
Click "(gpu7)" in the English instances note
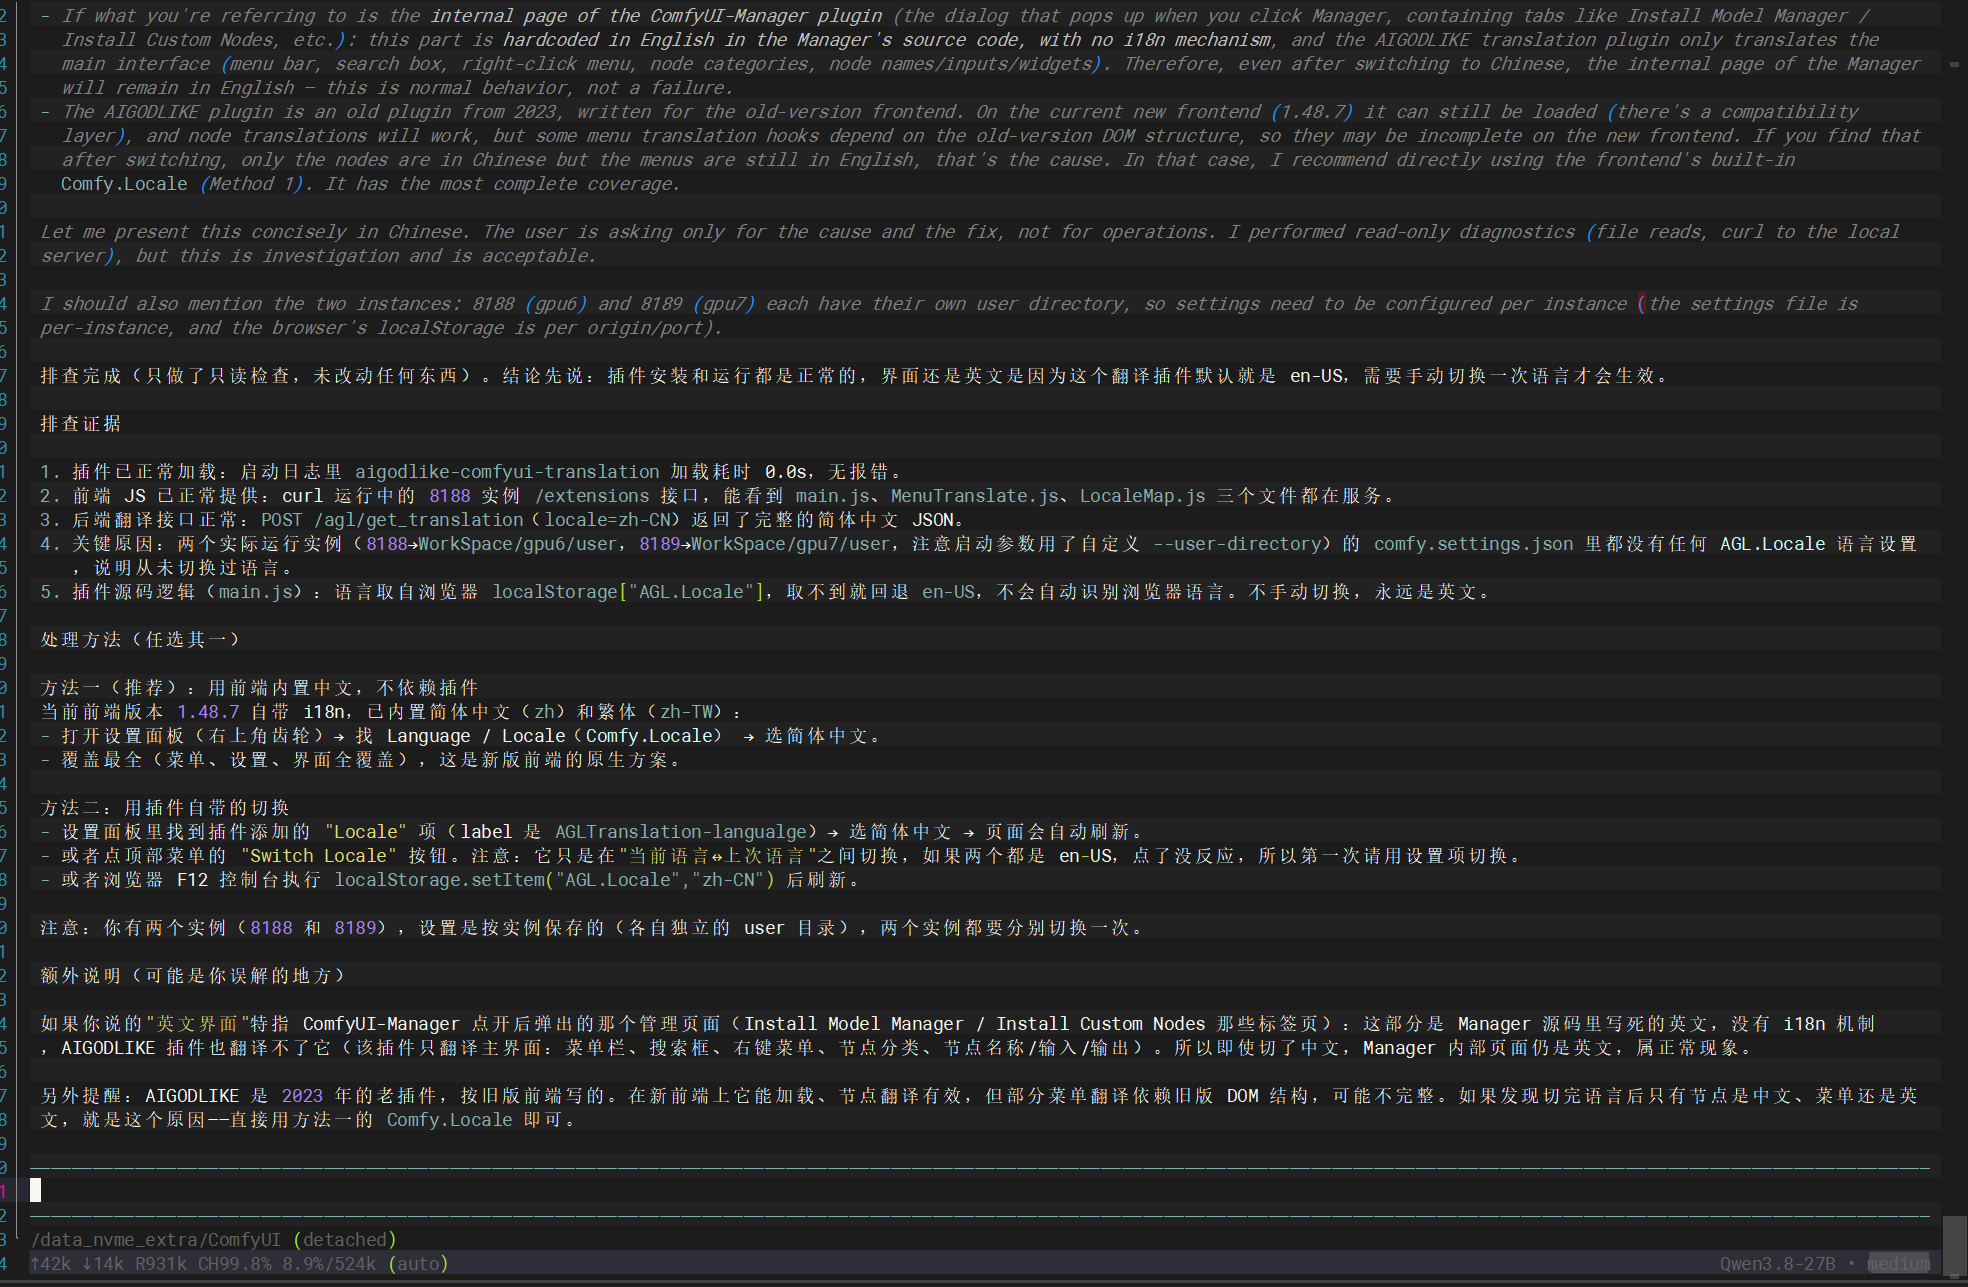723,304
